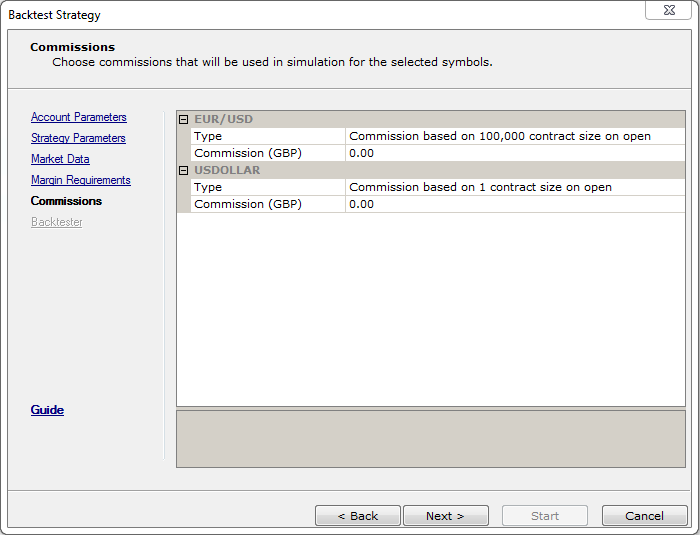Collapse the USDOLLAR section

(183, 171)
